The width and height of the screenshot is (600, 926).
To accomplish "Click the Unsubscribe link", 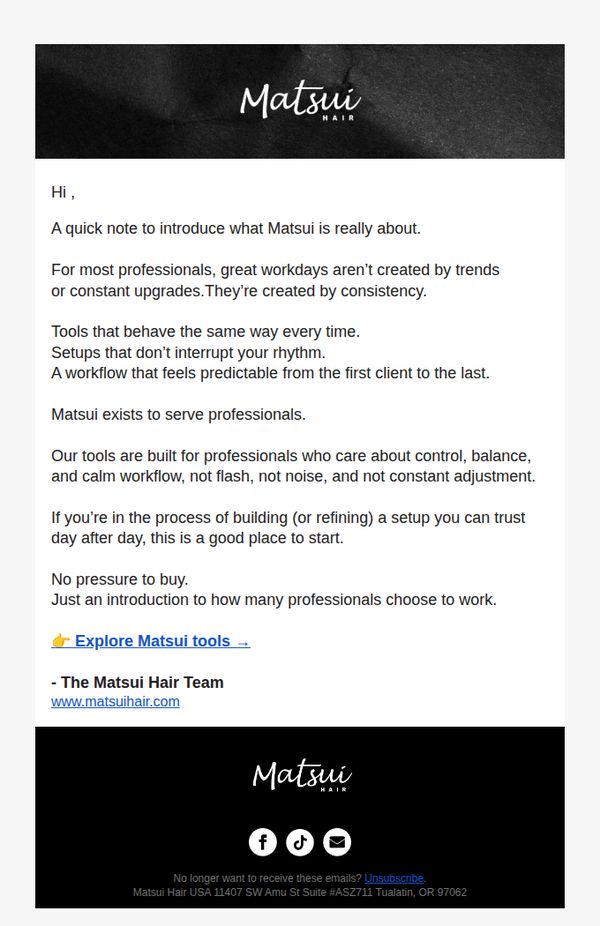I will pos(394,878).
